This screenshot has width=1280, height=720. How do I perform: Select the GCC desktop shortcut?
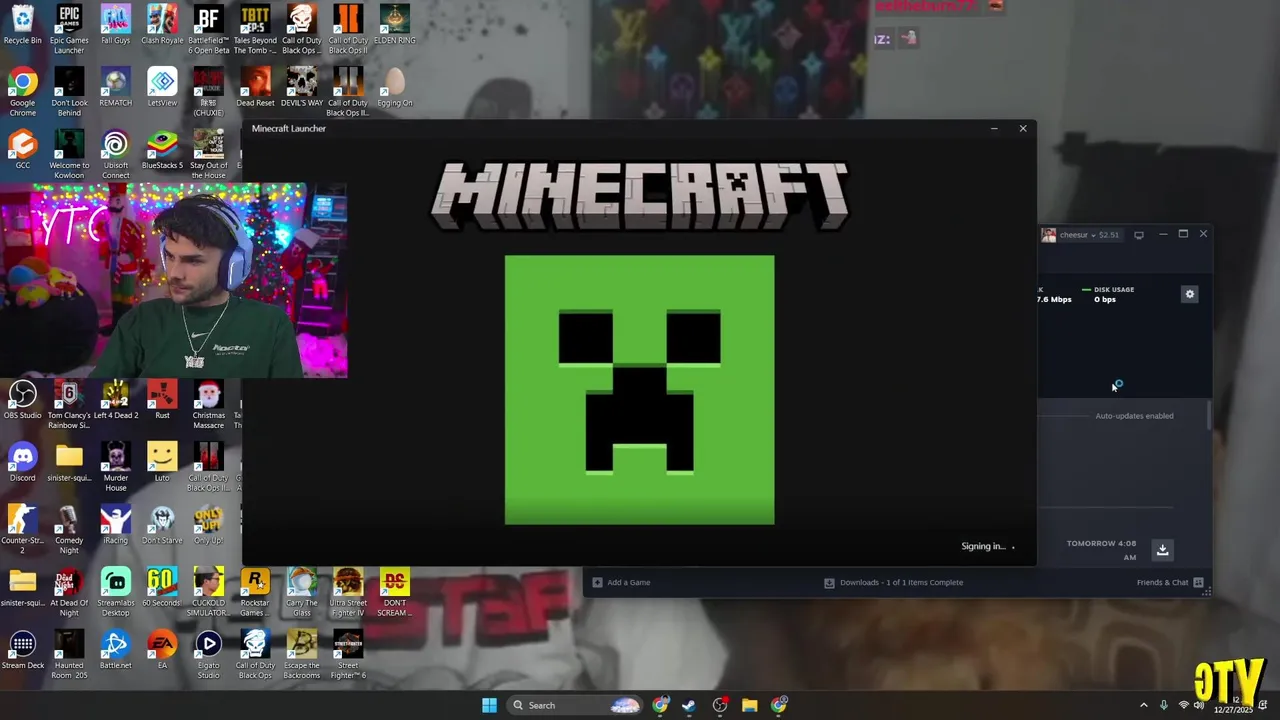tap(22, 151)
